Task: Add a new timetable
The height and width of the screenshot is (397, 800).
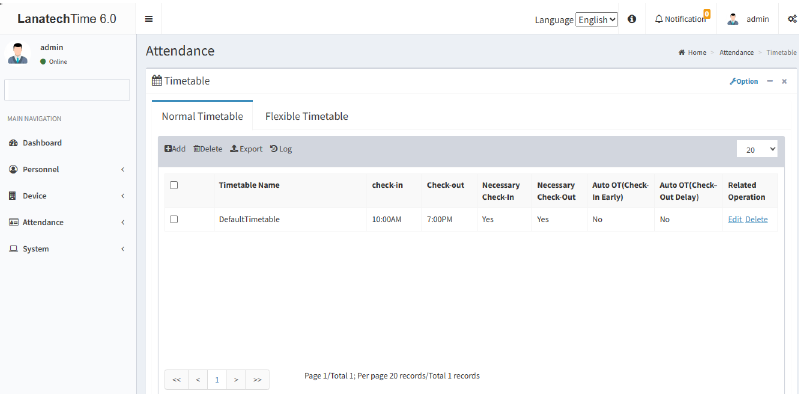Action: coord(174,149)
